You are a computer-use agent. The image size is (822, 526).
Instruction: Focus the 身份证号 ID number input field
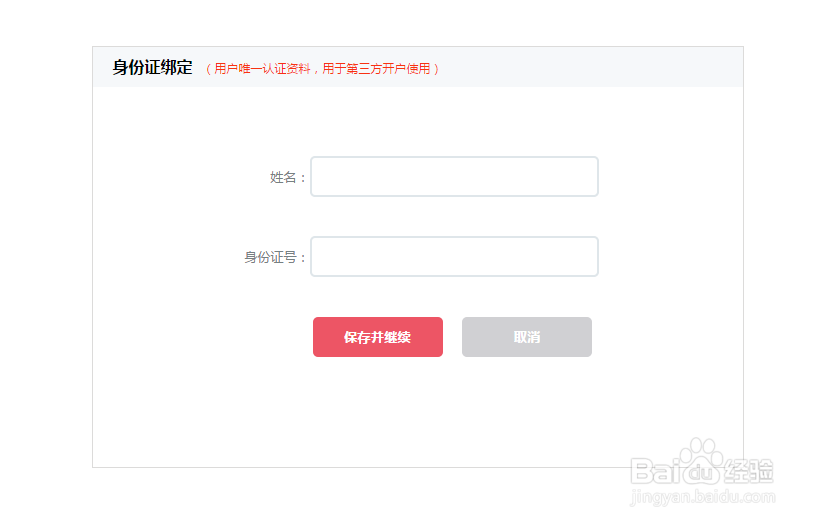click(x=454, y=257)
